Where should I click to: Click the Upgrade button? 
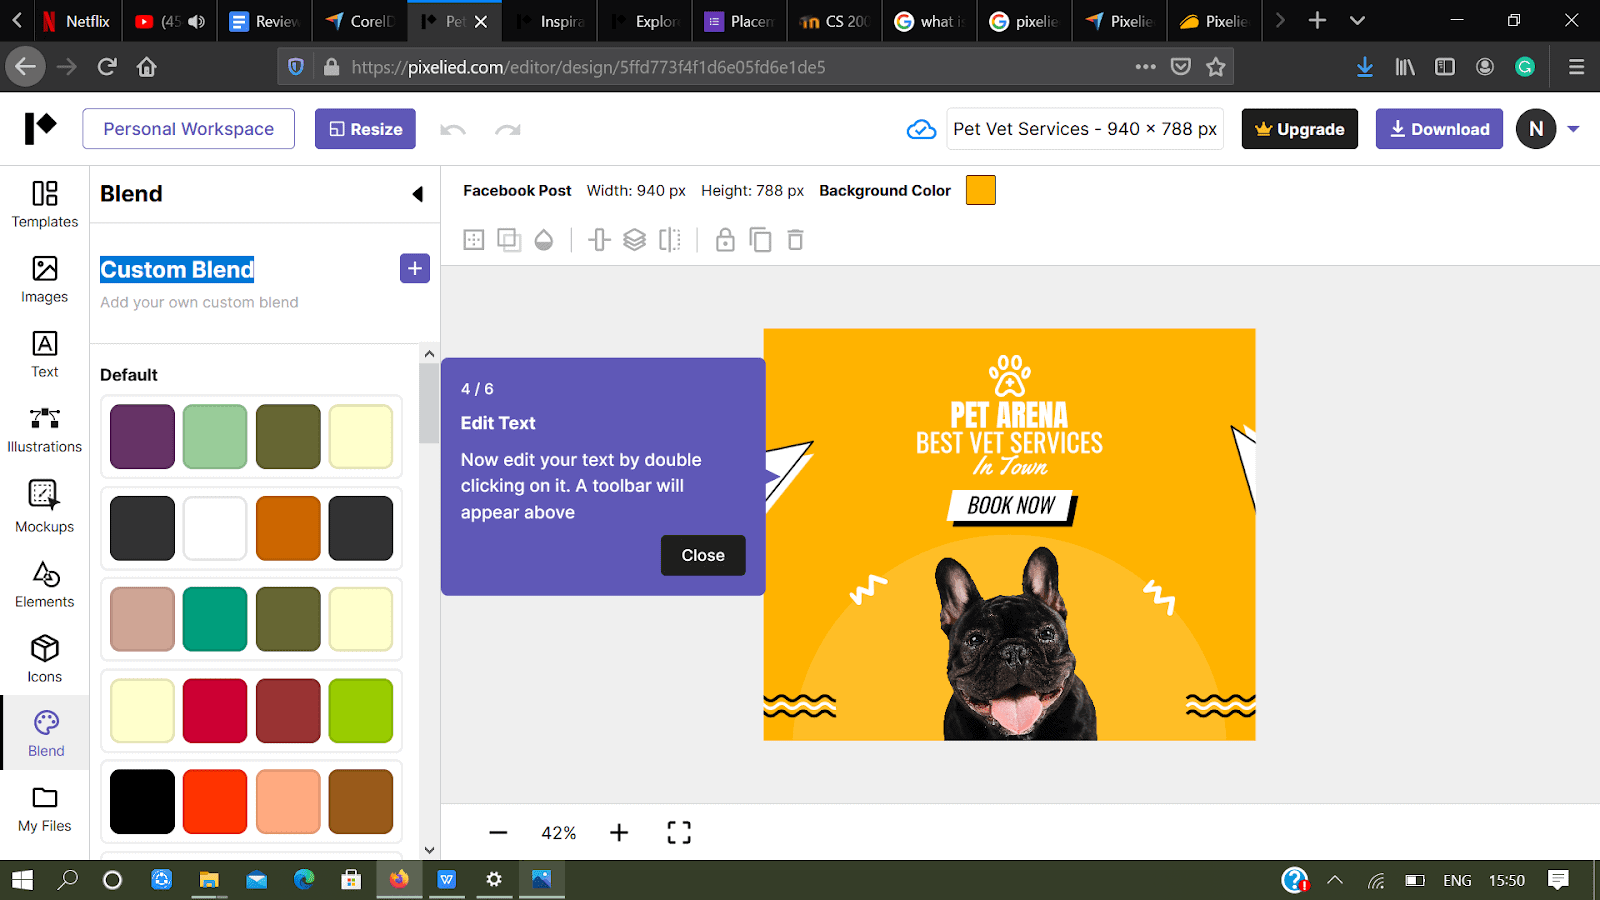click(x=1300, y=129)
